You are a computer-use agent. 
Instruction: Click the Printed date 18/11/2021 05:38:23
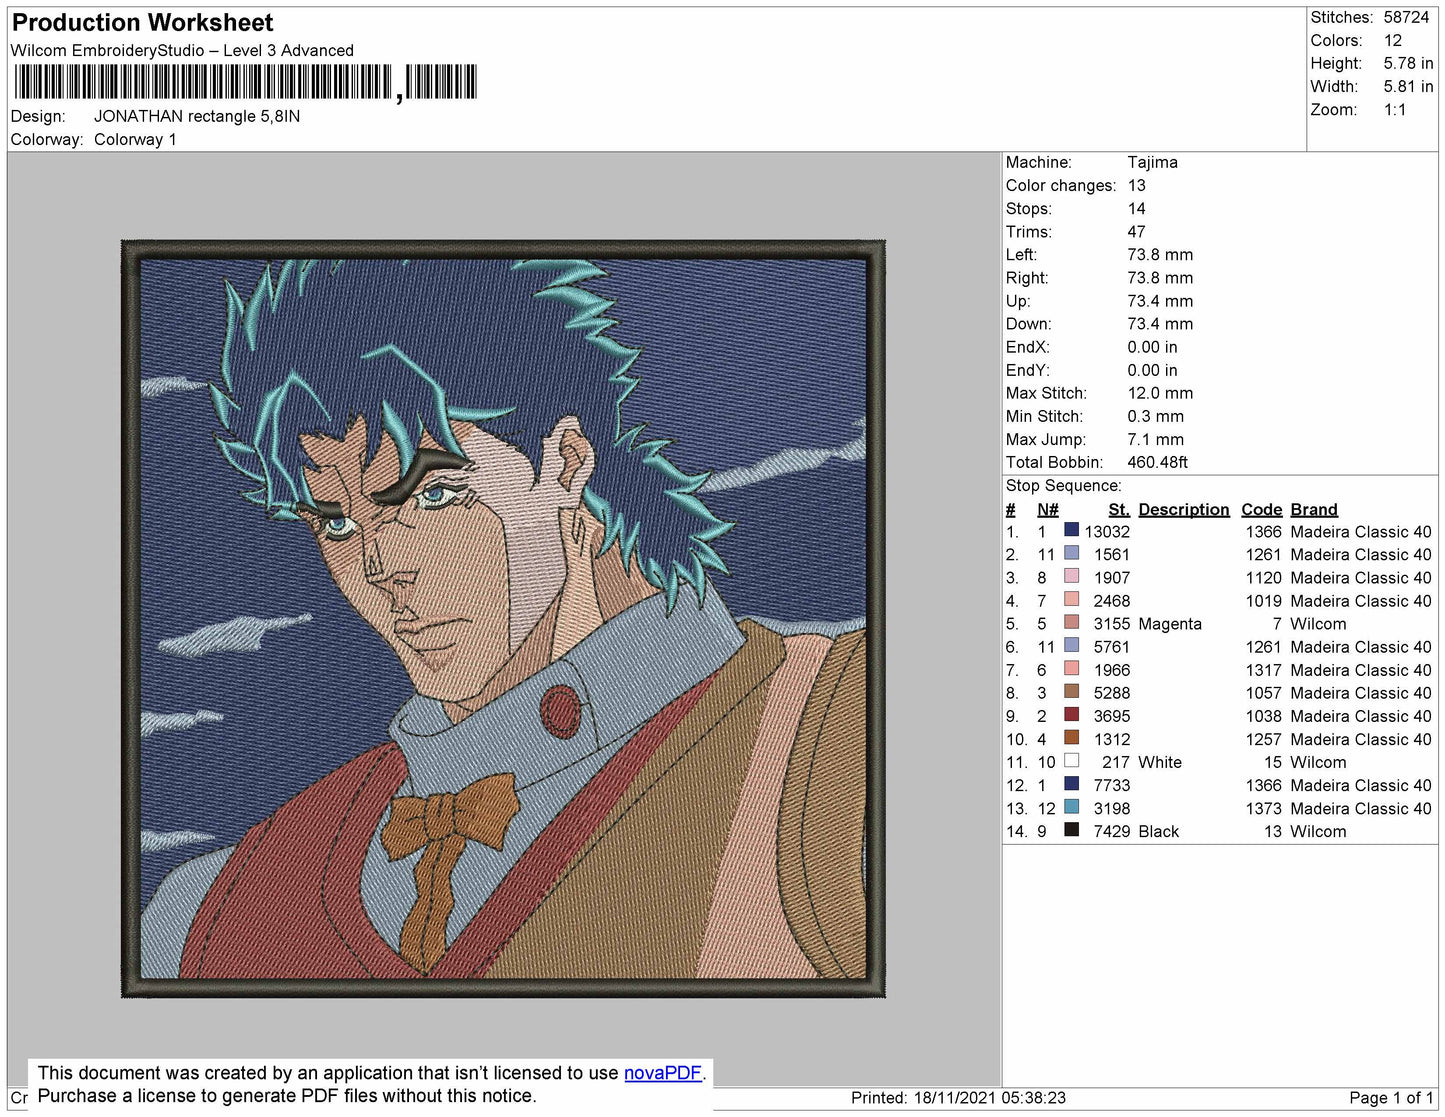coord(990,1098)
